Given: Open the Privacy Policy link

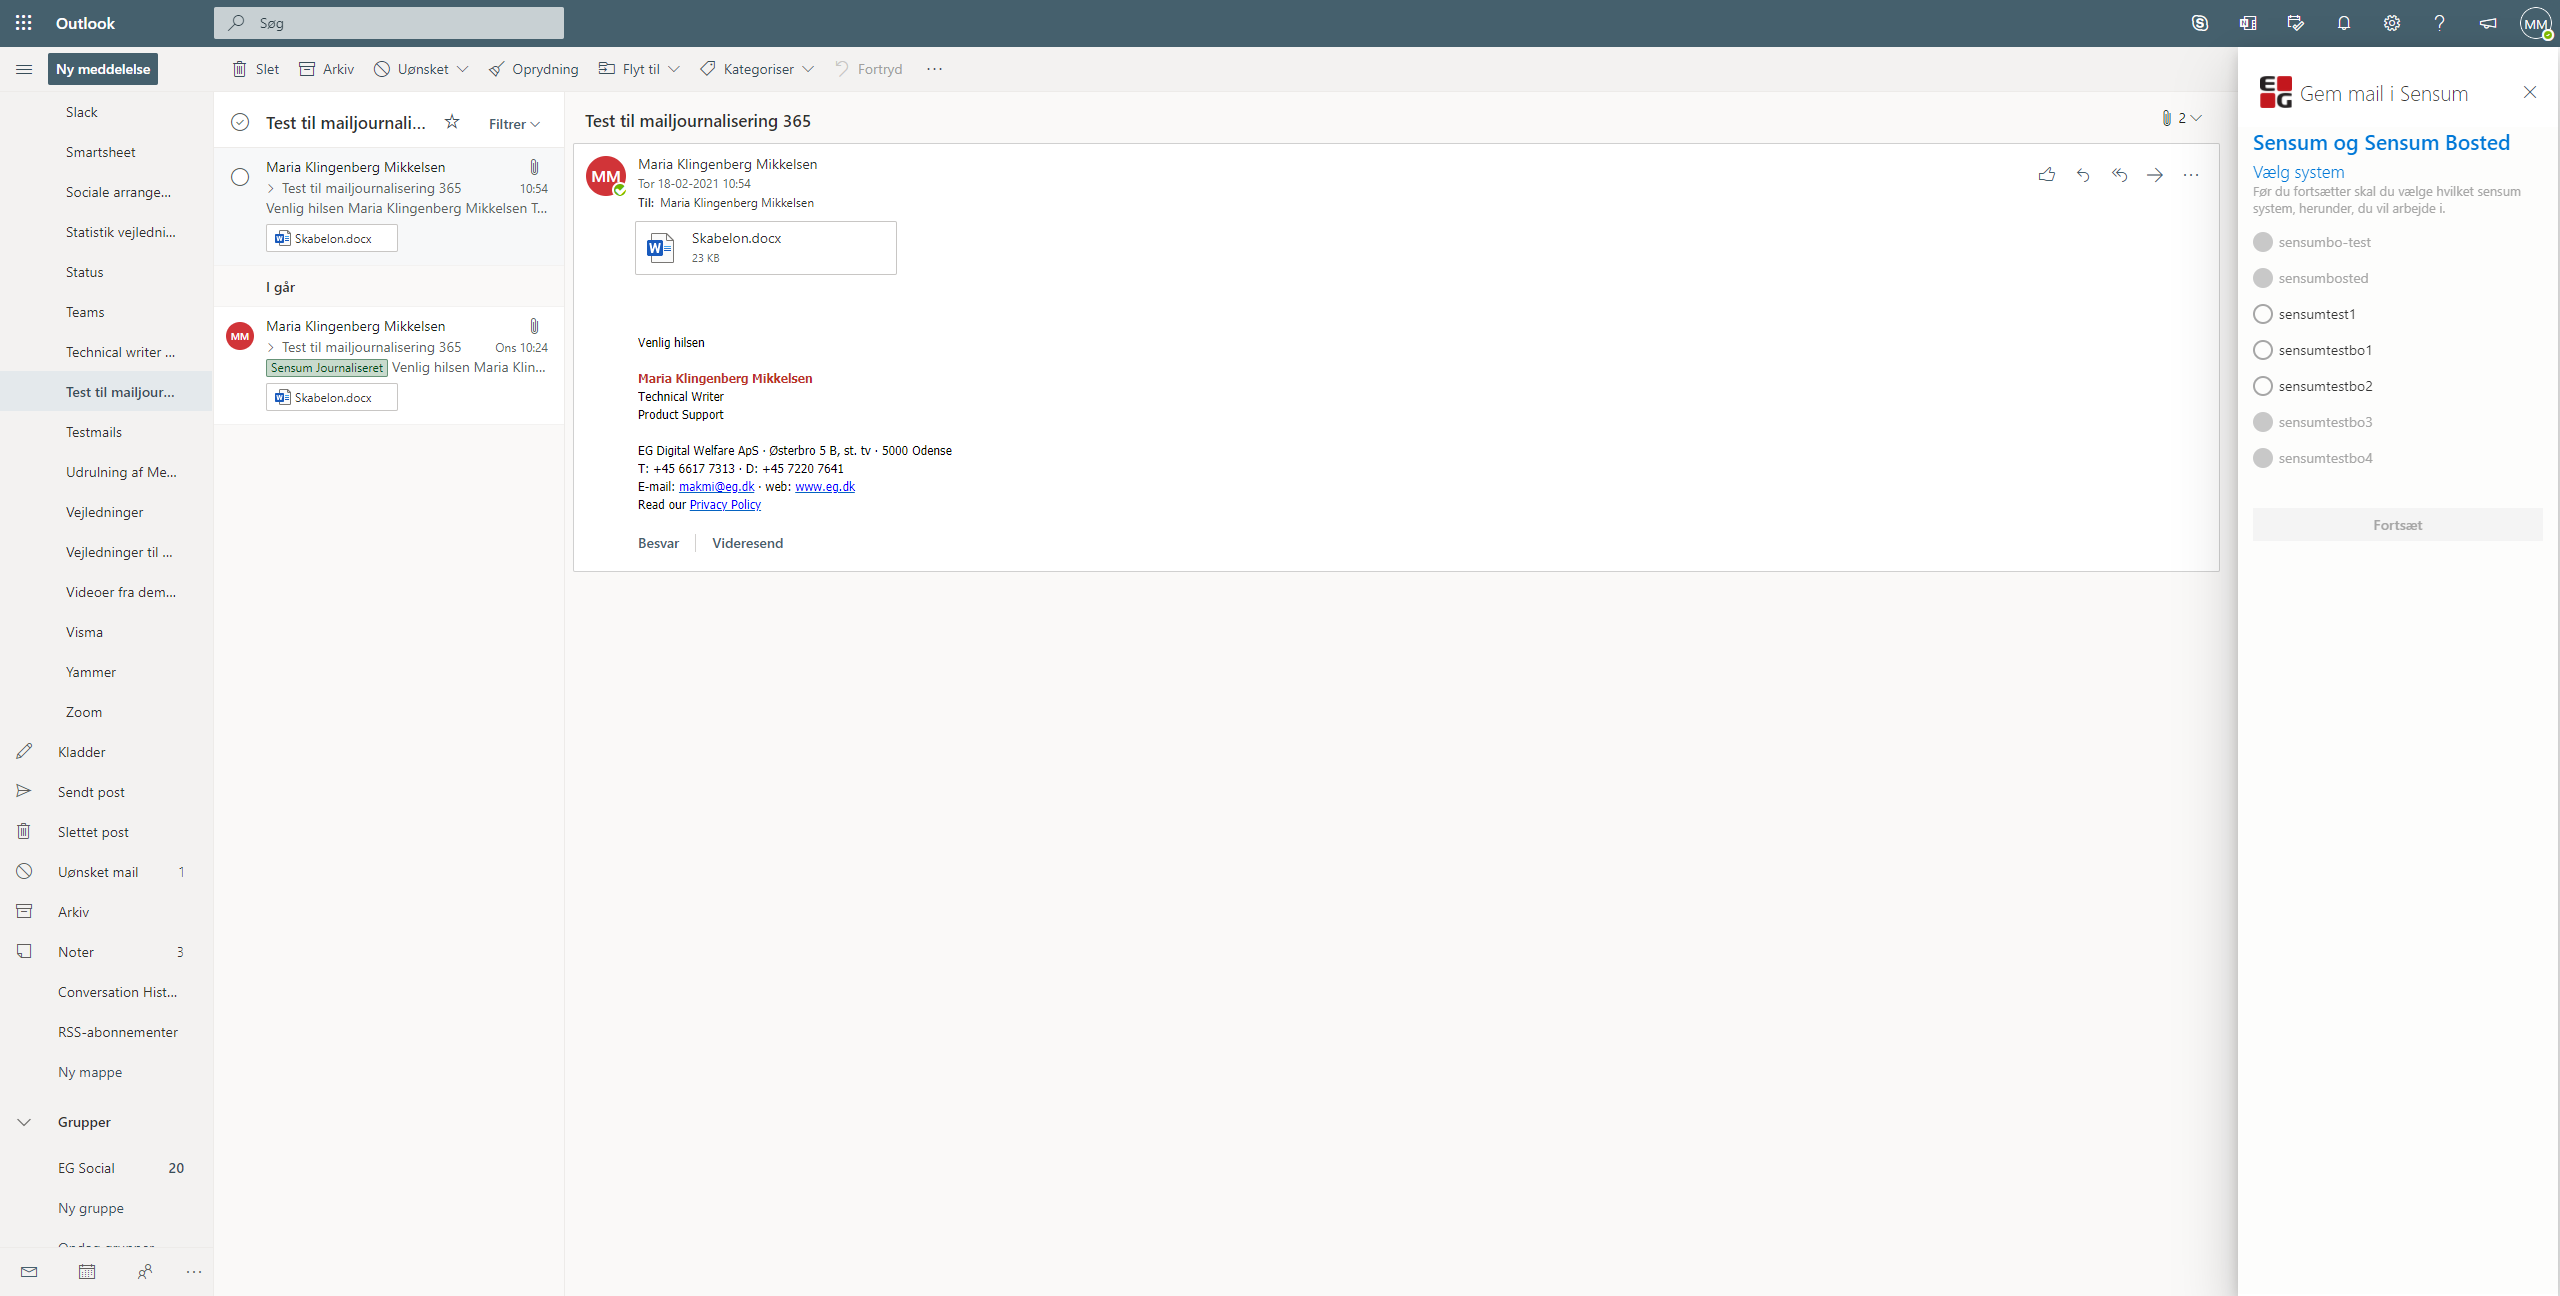Looking at the screenshot, I should 725,505.
